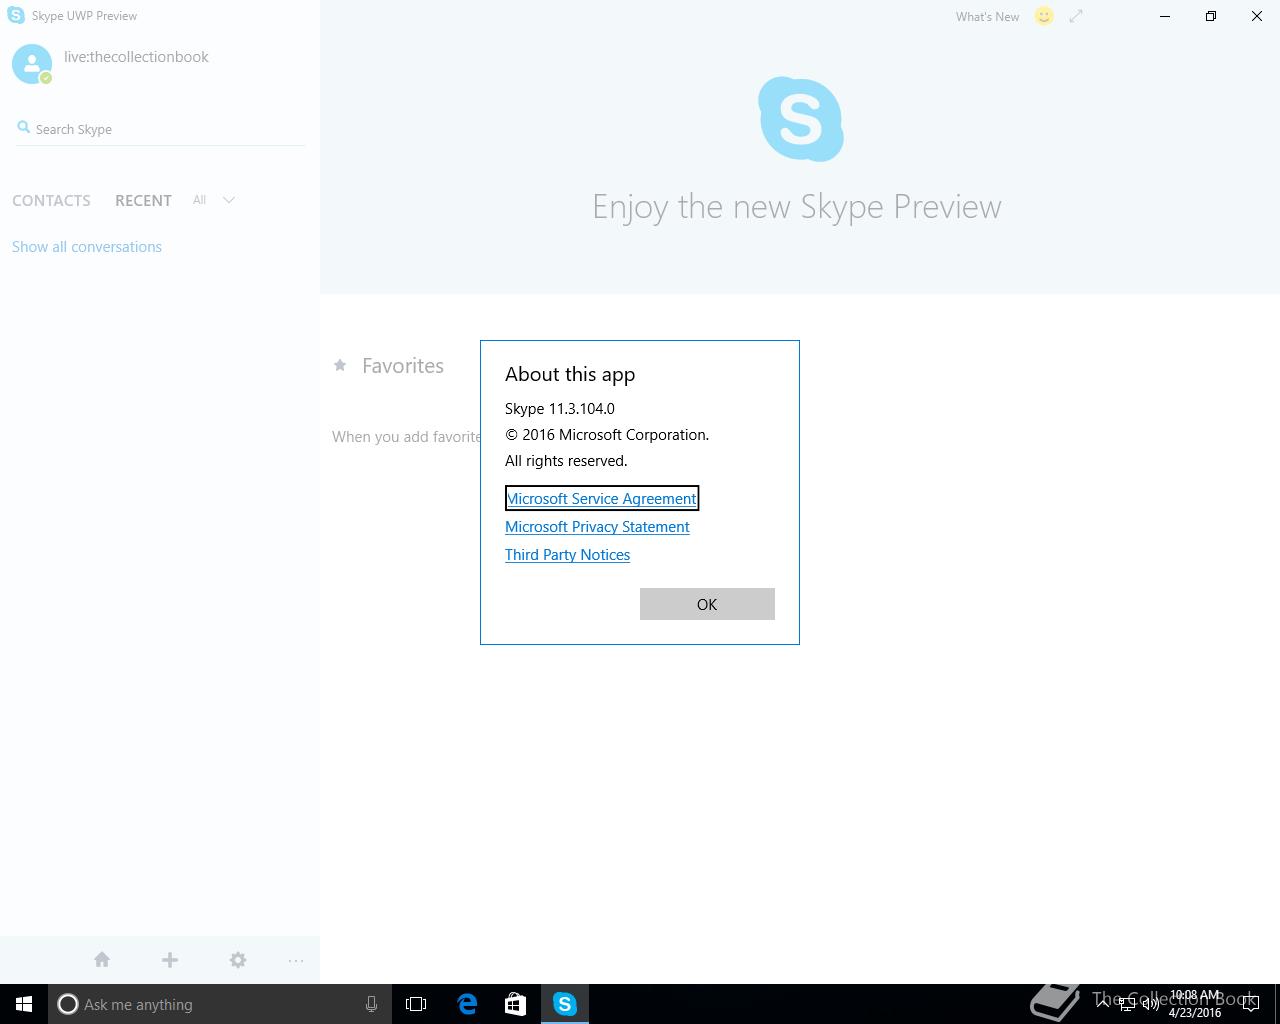Screen dimensions: 1280x1024
Task: Launch Microsoft Edge from taskbar
Action: 467,1004
